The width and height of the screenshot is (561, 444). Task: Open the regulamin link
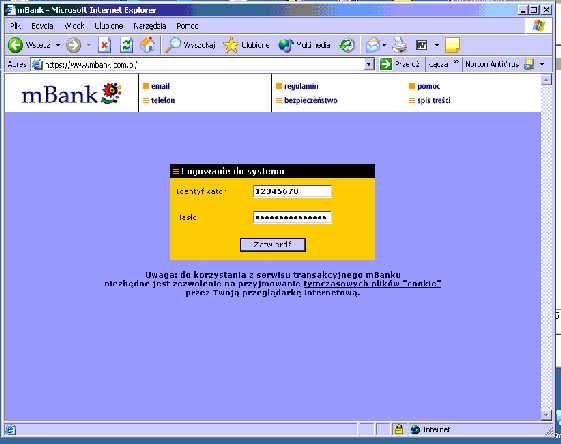[x=301, y=86]
